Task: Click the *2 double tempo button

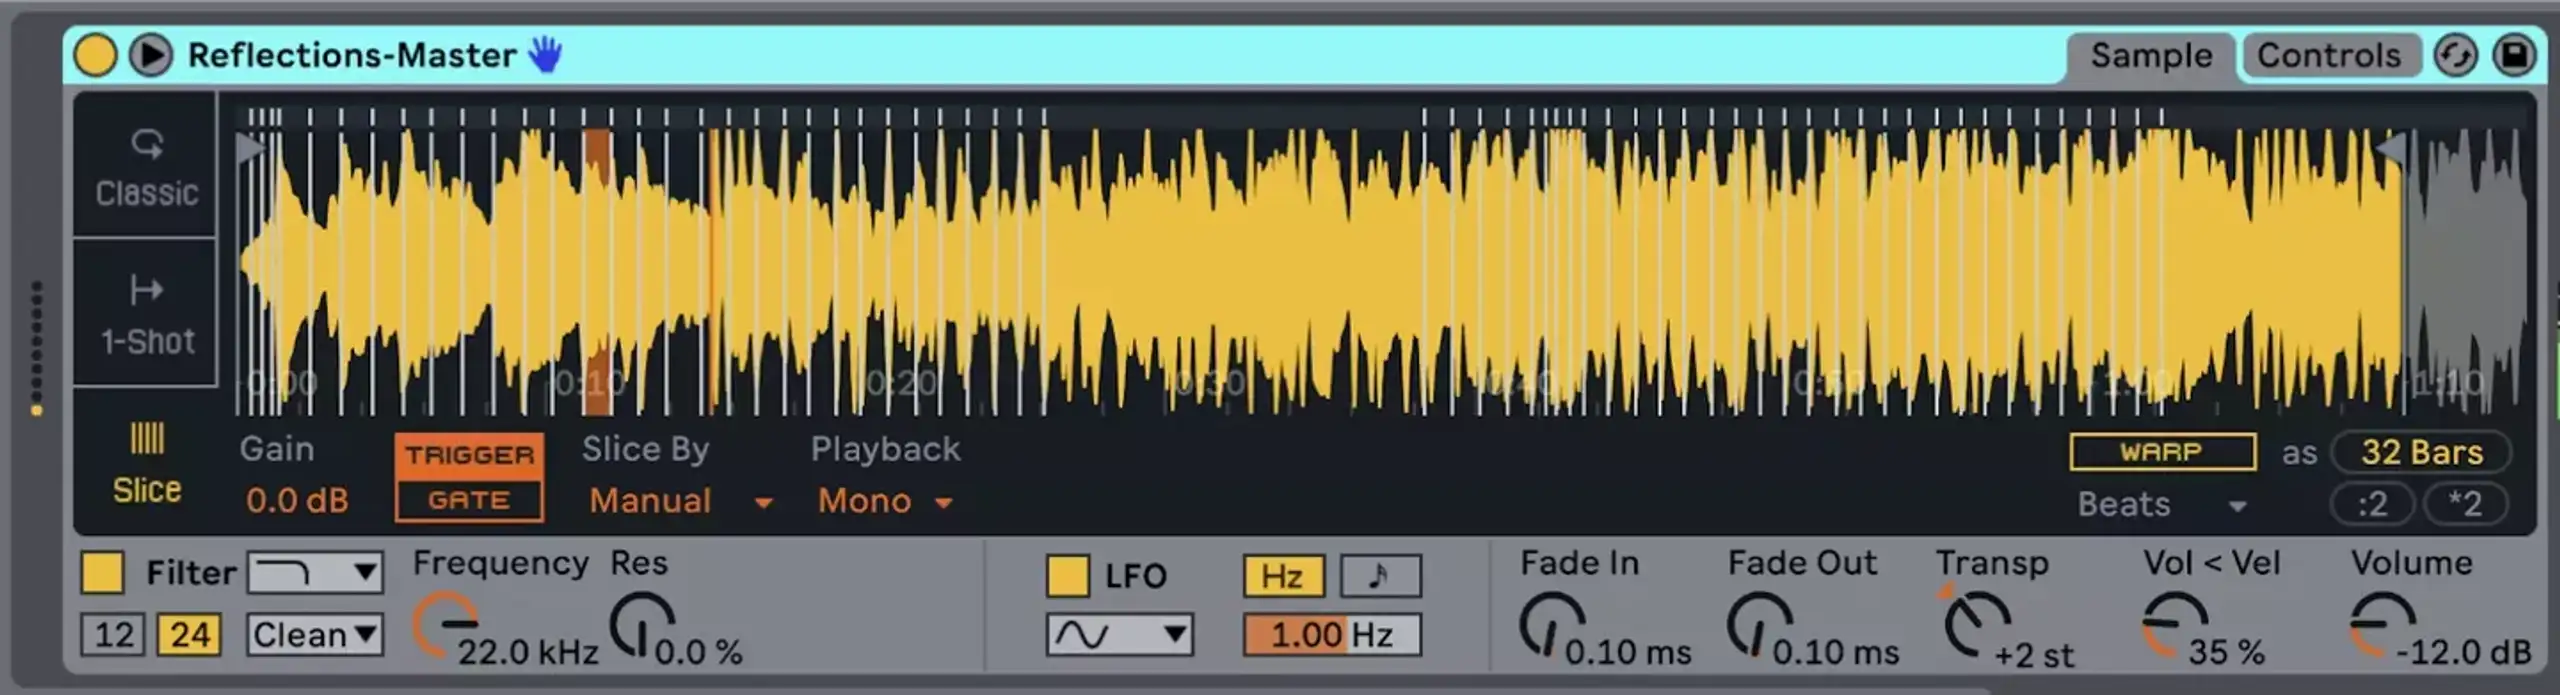Action: 2465,503
